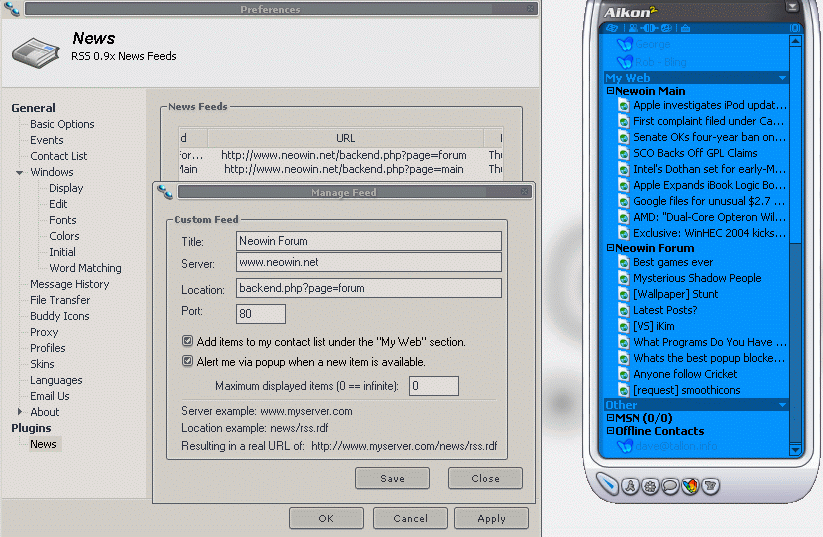This screenshot has height=537, width=823.
Task: Click the AIM running man icon
Action: (630, 487)
